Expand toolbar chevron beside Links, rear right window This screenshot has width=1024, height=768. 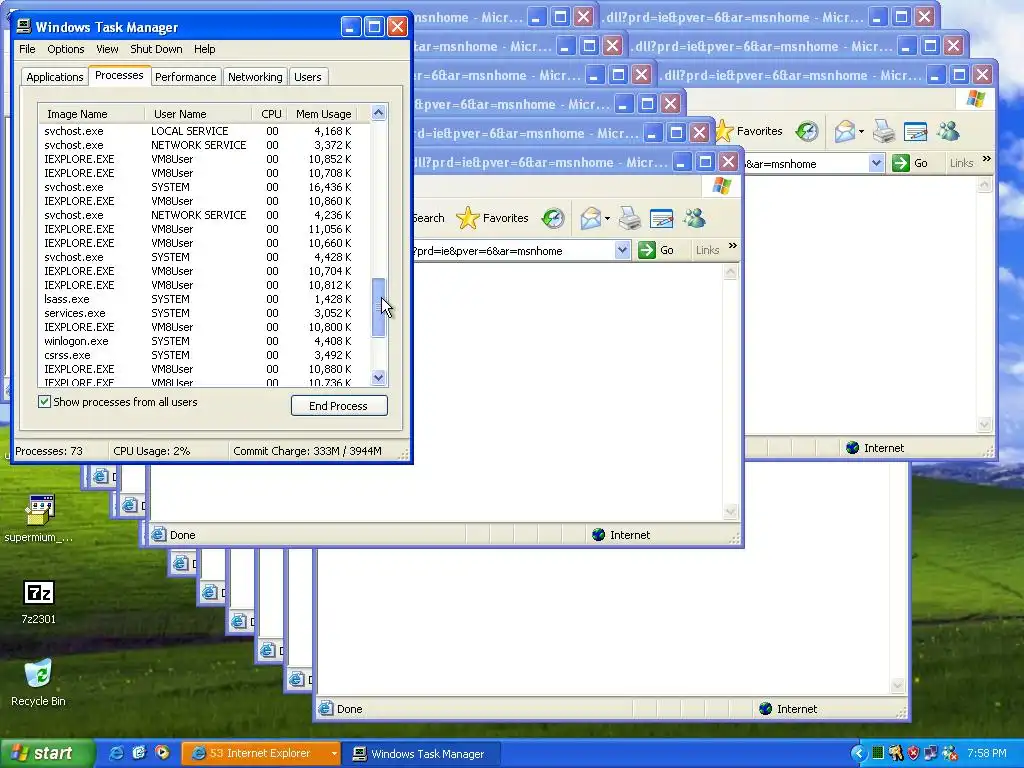click(x=987, y=159)
